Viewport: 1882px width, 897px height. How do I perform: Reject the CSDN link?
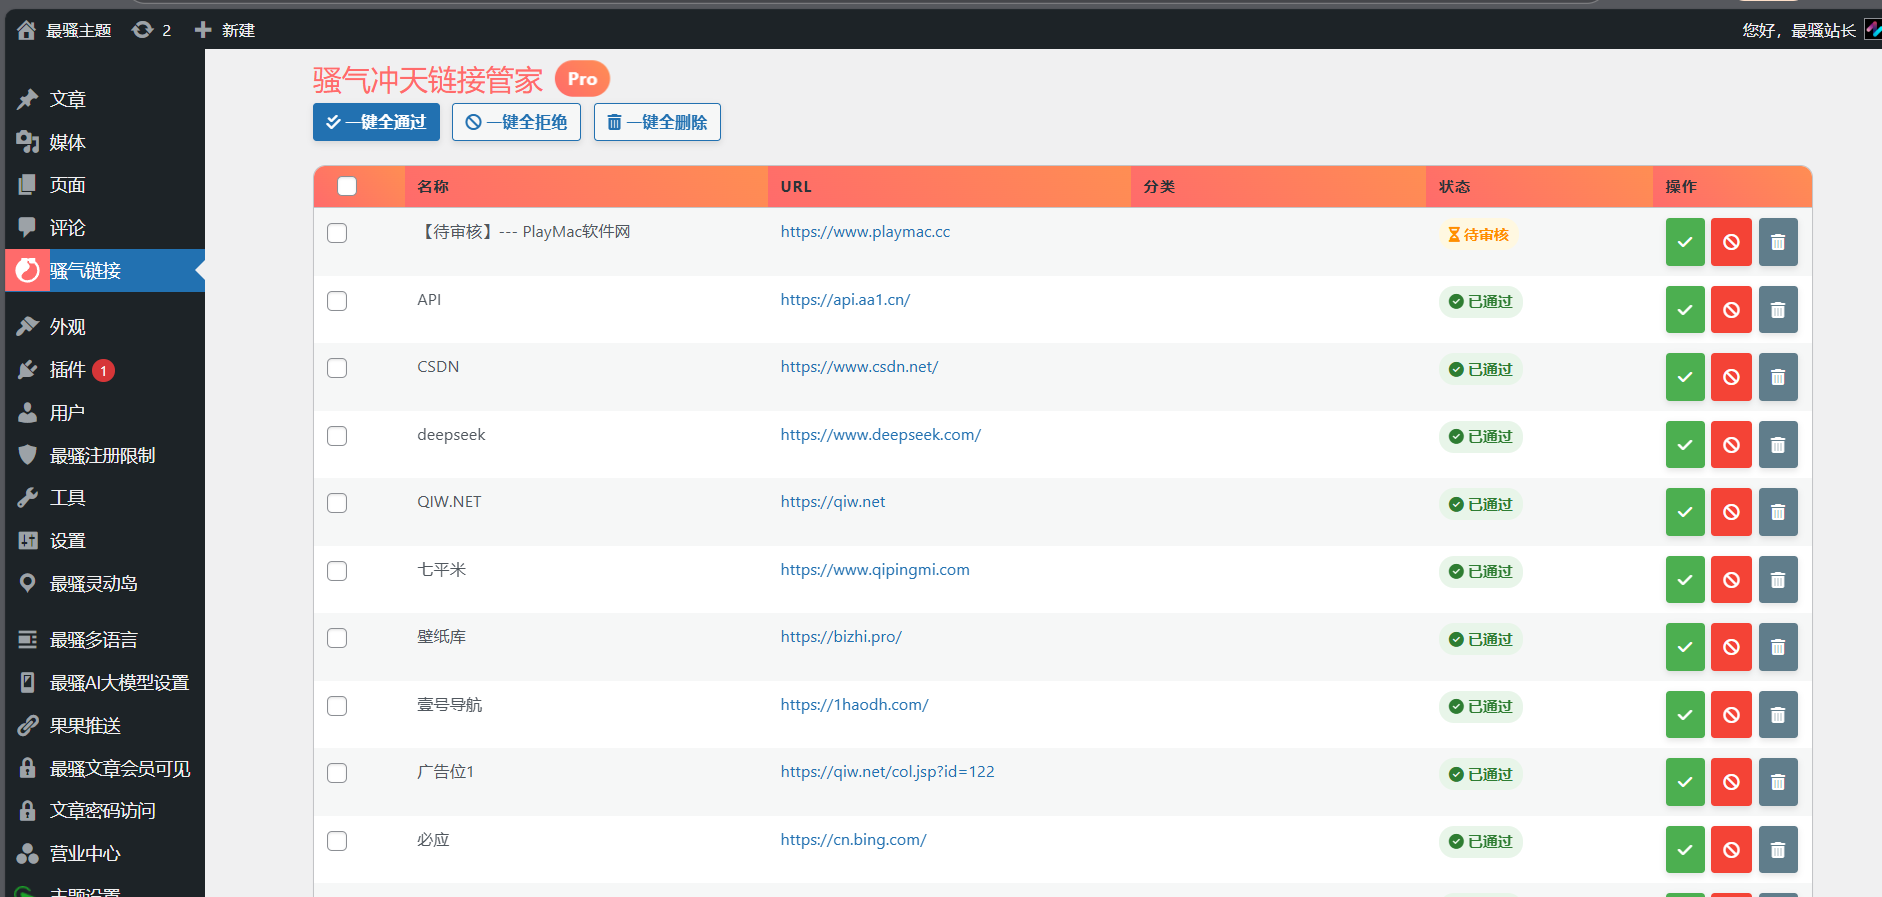[1731, 377]
